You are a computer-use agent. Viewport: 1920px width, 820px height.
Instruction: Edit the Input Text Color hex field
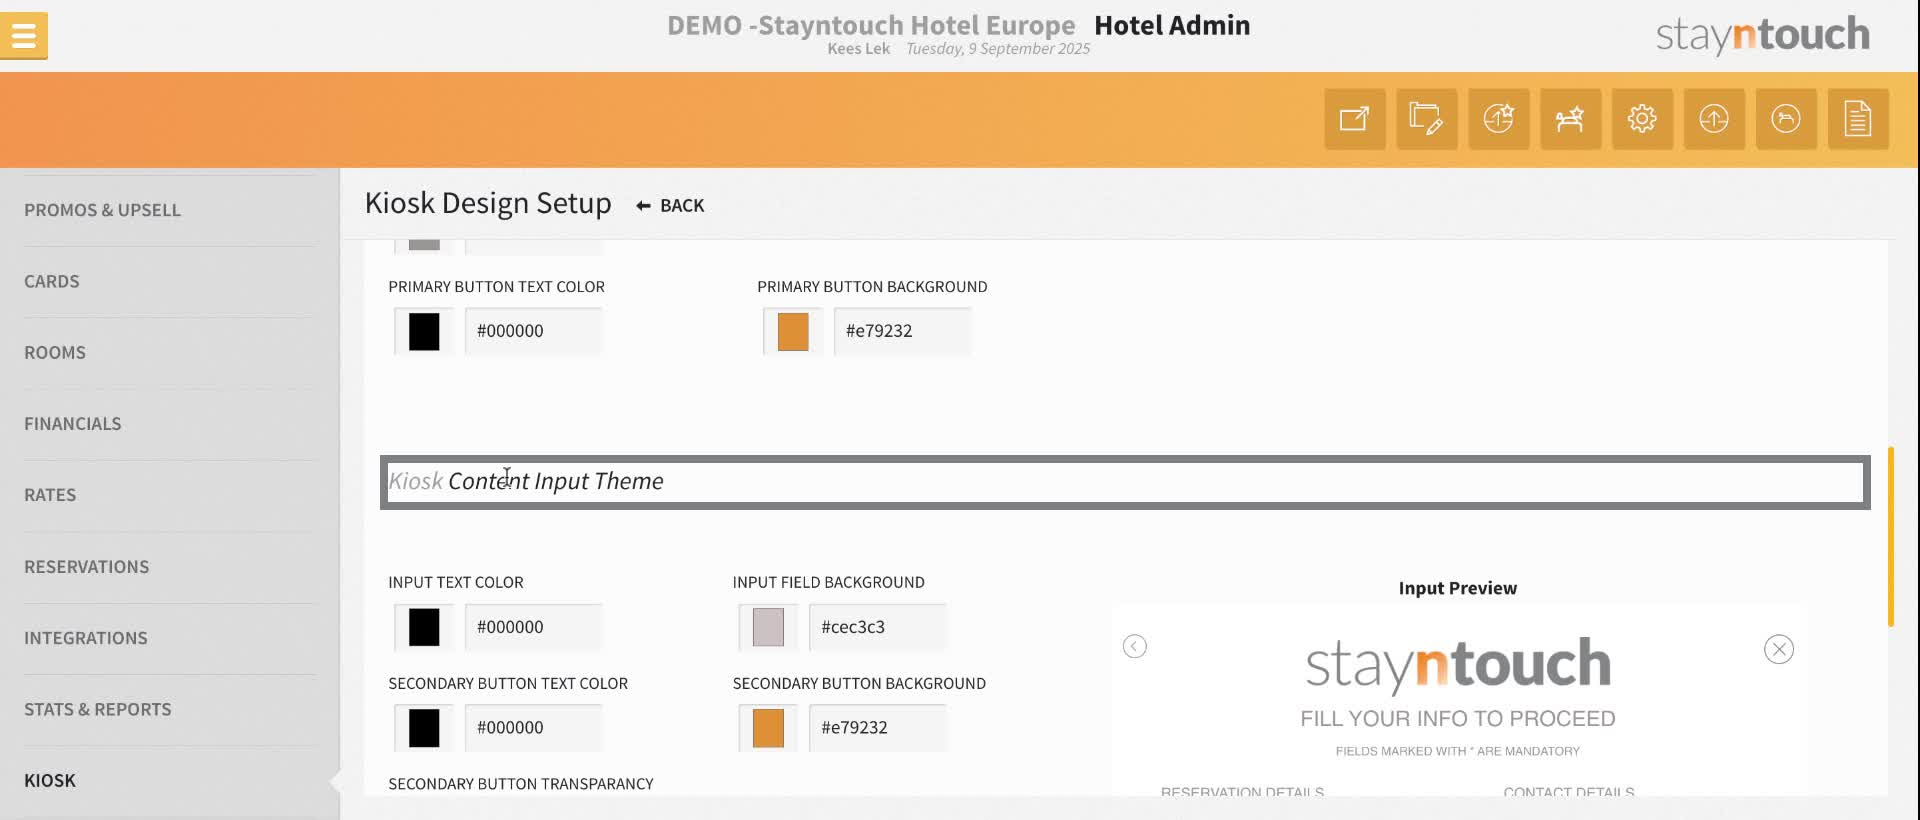click(x=534, y=627)
